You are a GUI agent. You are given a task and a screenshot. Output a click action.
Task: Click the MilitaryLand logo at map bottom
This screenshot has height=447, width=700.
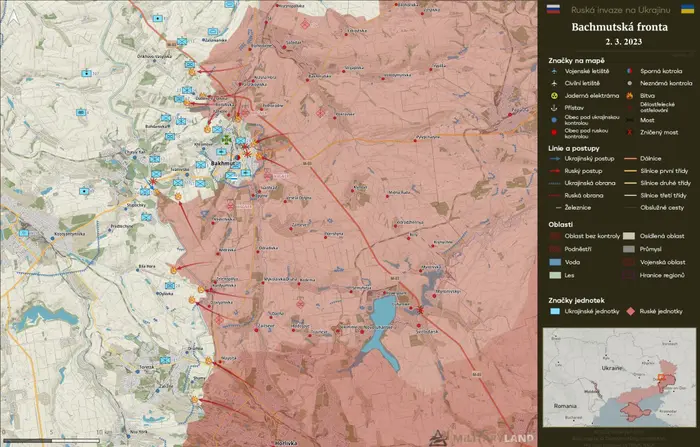482,438
